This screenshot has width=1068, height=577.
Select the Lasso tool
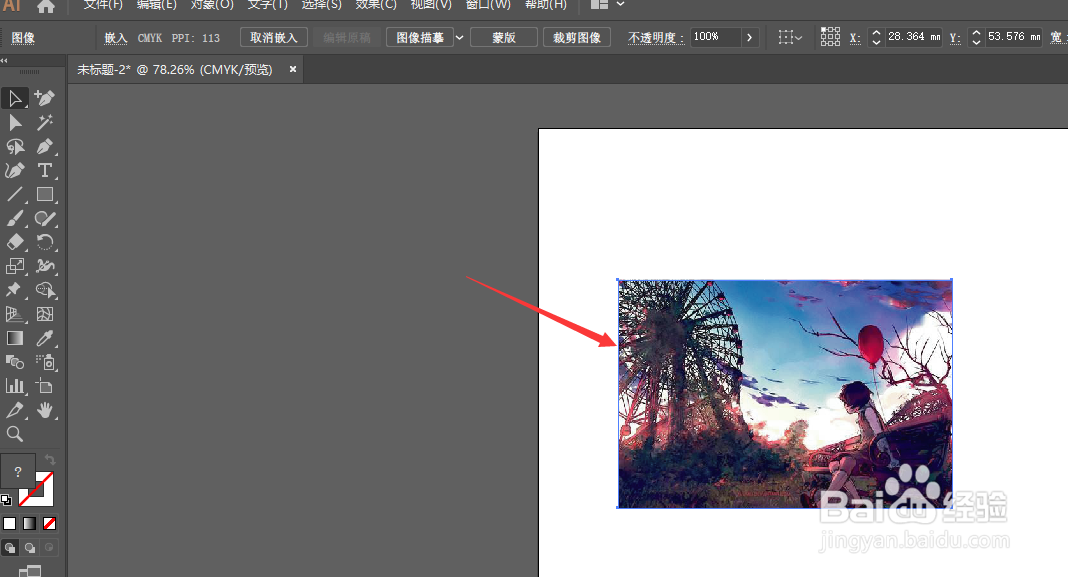[15, 146]
